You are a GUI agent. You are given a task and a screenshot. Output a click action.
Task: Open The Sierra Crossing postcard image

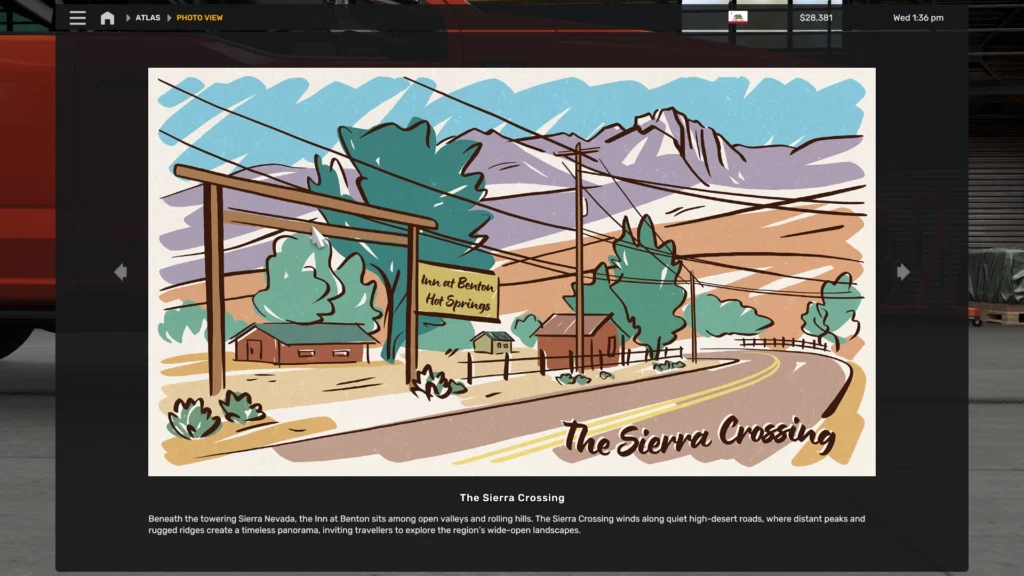pos(512,272)
